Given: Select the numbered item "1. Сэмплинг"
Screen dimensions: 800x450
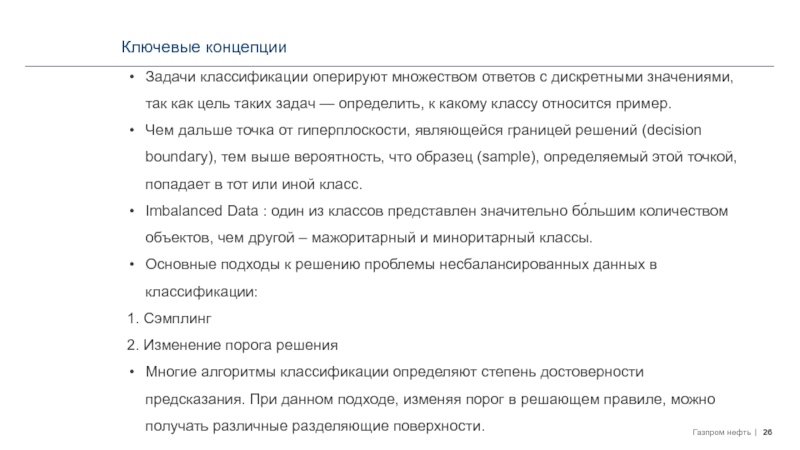Looking at the screenshot, I should [x=169, y=318].
